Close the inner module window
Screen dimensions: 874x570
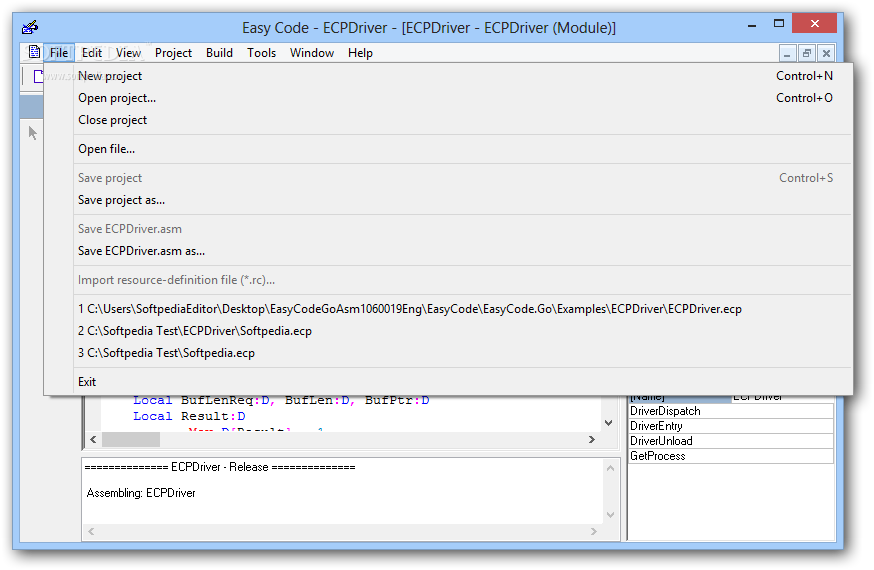(827, 53)
